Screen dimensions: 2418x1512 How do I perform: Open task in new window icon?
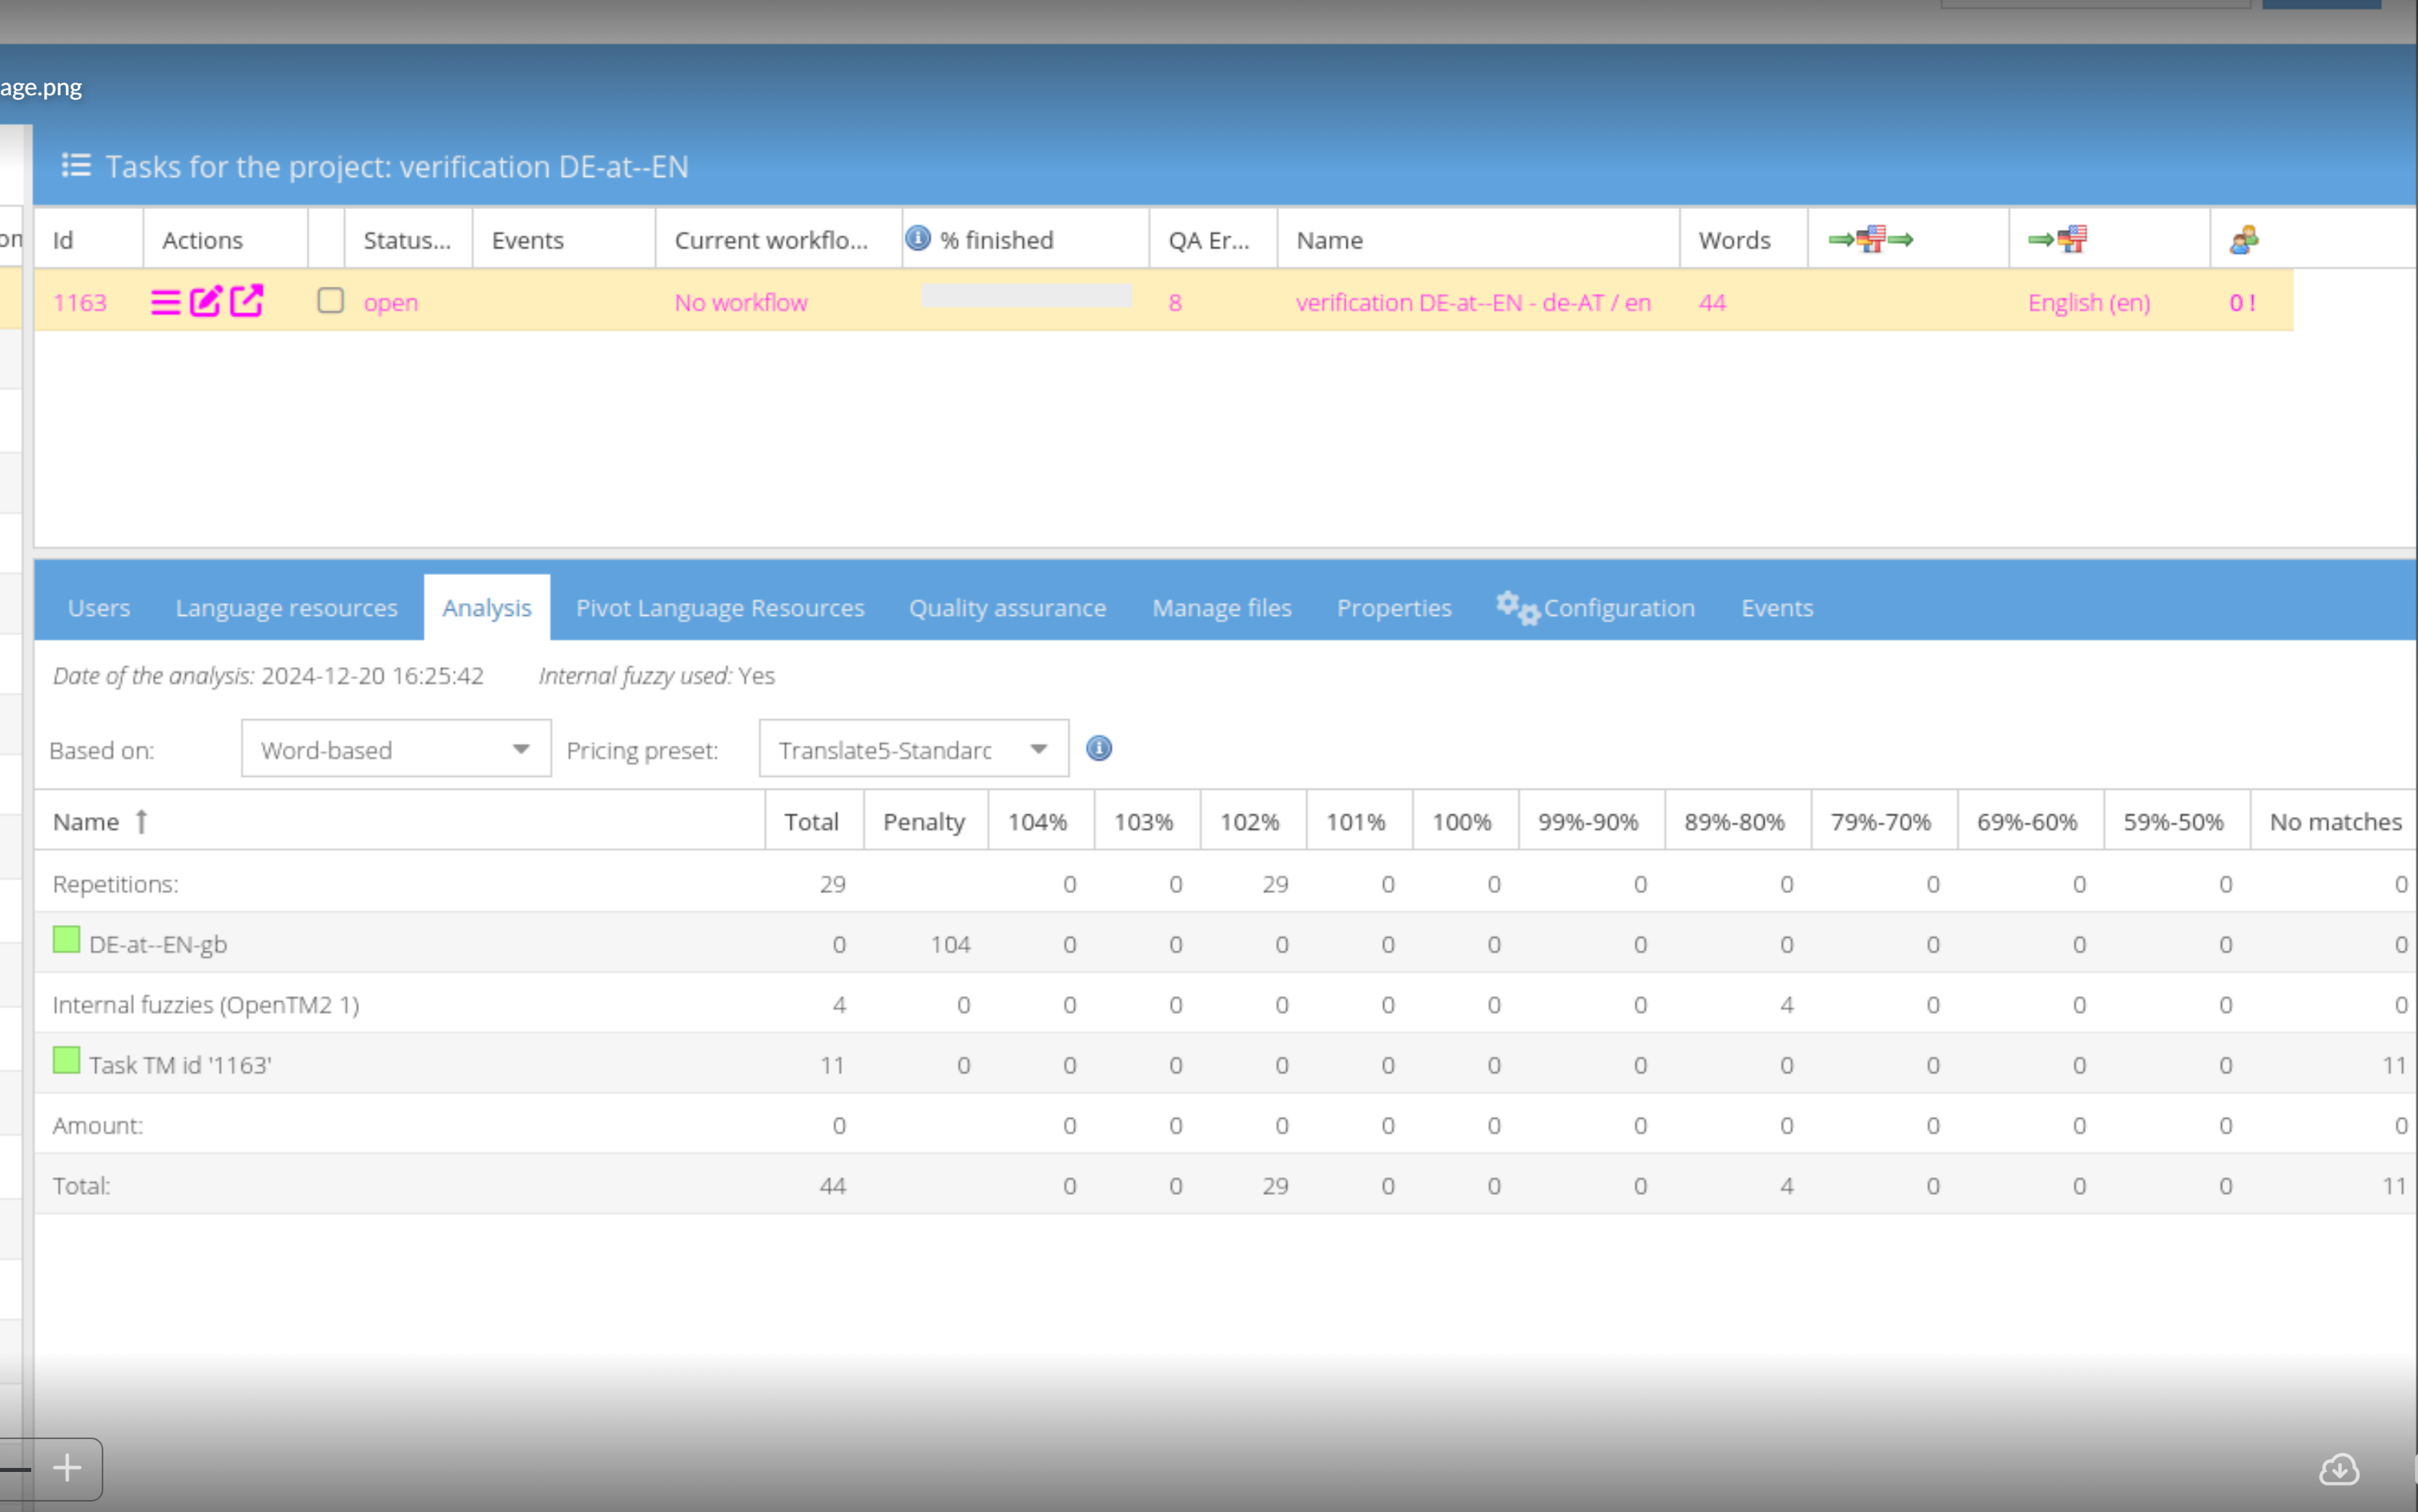click(246, 300)
